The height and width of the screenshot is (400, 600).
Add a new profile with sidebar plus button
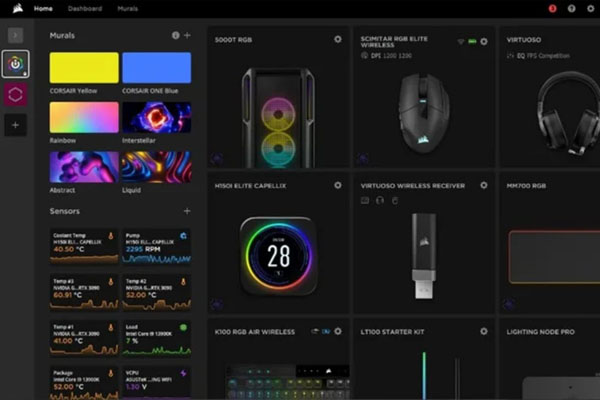coord(16,125)
